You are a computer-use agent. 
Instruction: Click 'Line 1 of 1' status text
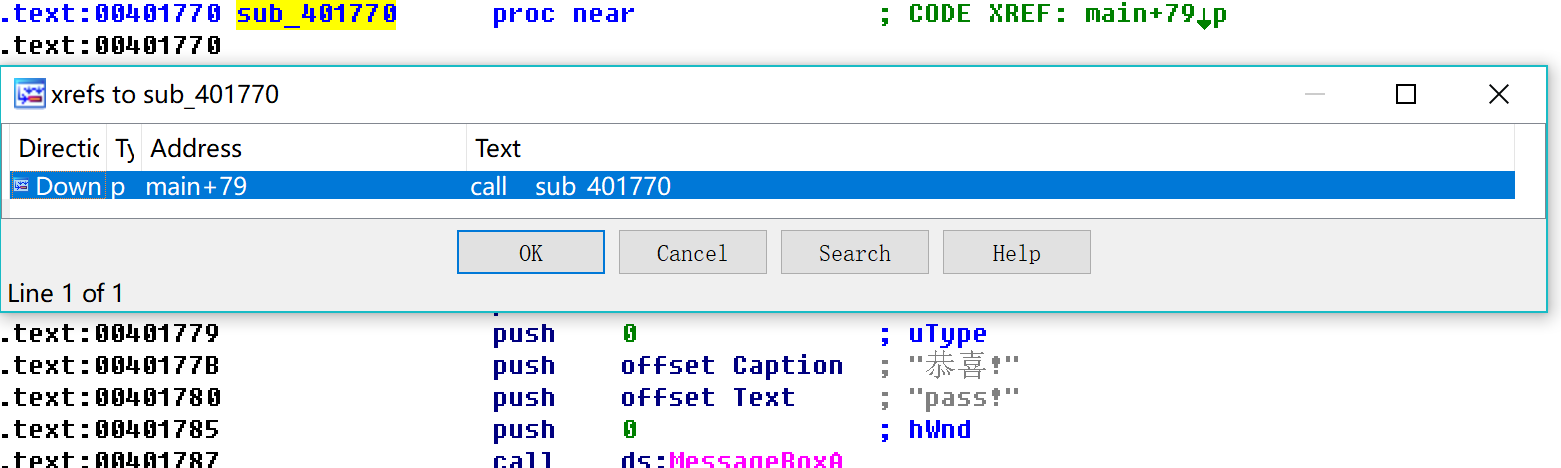[x=65, y=293]
